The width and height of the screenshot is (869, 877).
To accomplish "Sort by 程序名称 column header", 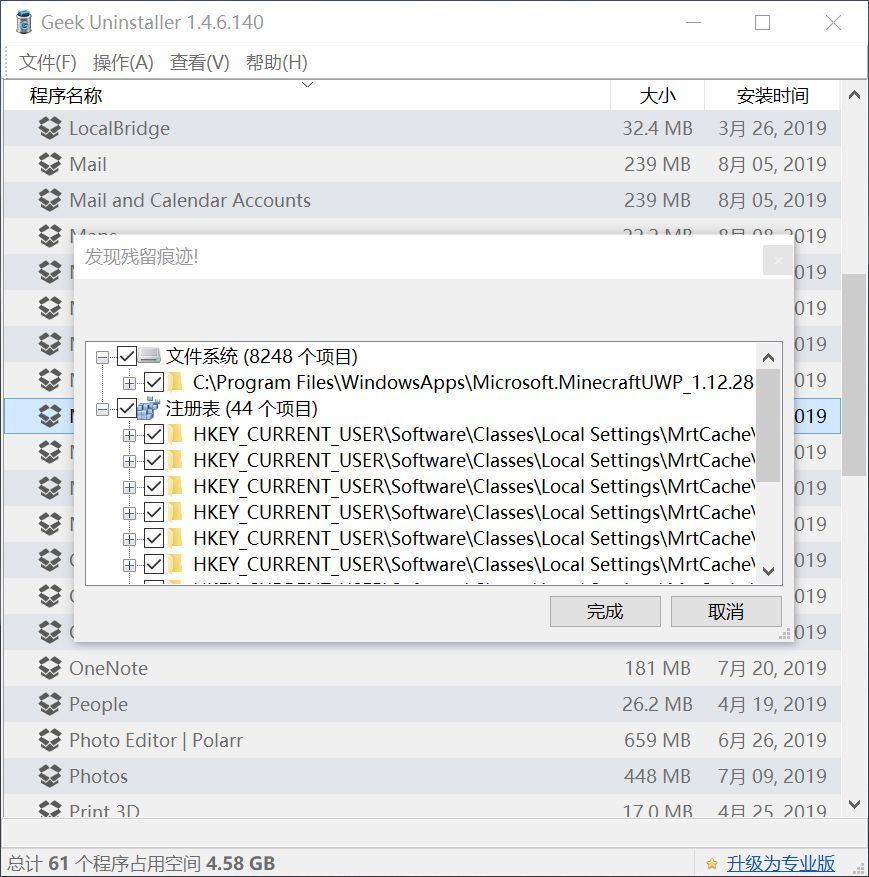I will (306, 96).
